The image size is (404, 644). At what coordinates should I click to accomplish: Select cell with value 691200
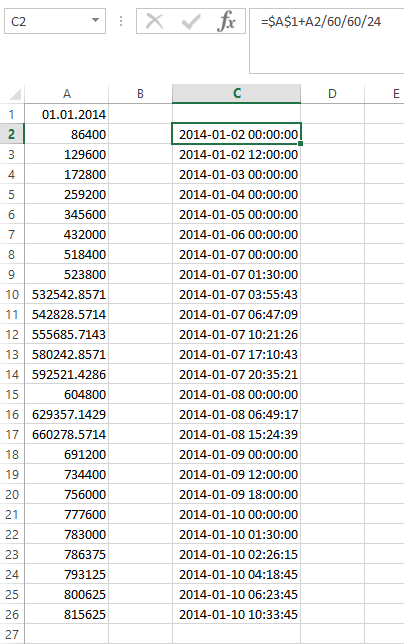(x=67, y=454)
